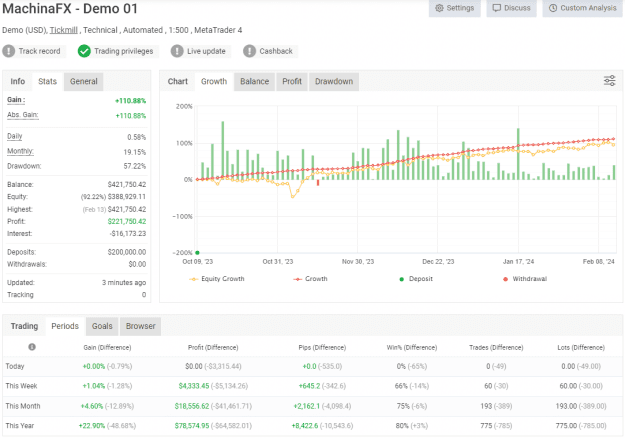Image resolution: width=625 pixels, height=438 pixels.
Task: Select the Cashback label
Action: pyautogui.click(x=276, y=51)
